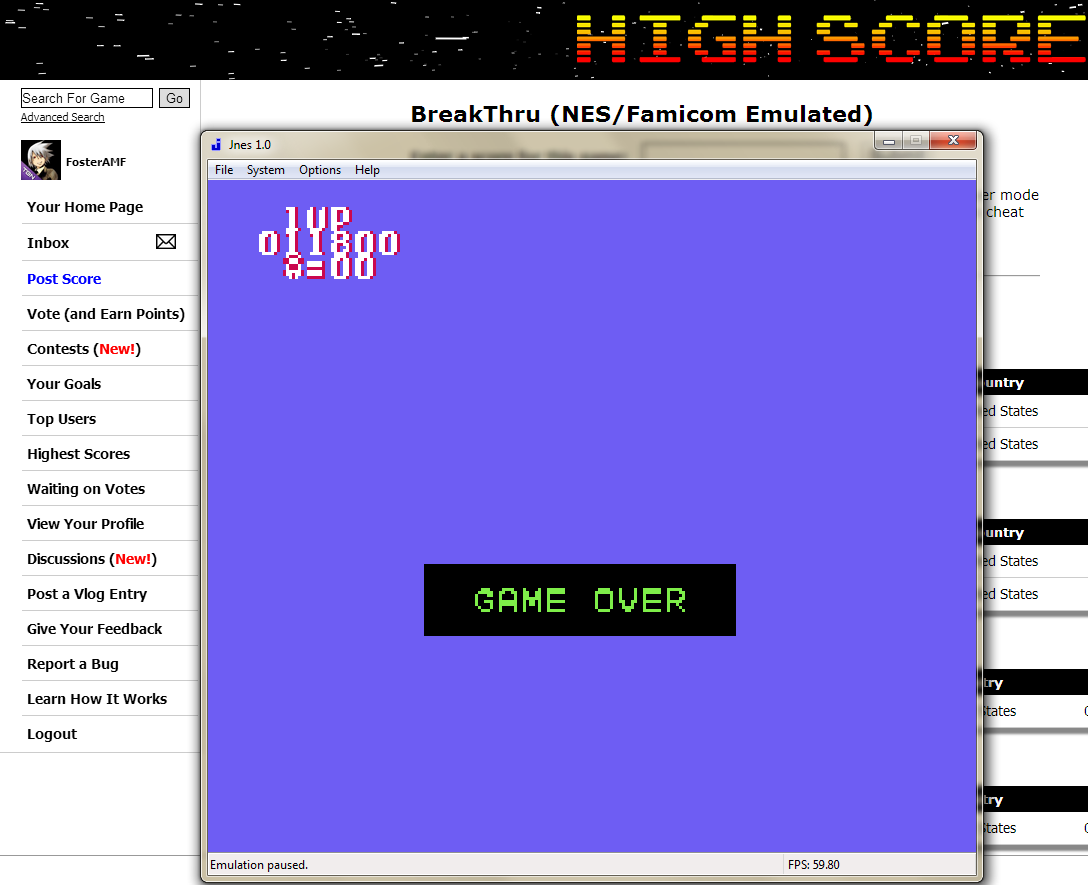Open the Options menu in Jnes
Image resolution: width=1088 pixels, height=885 pixels.
coord(320,170)
